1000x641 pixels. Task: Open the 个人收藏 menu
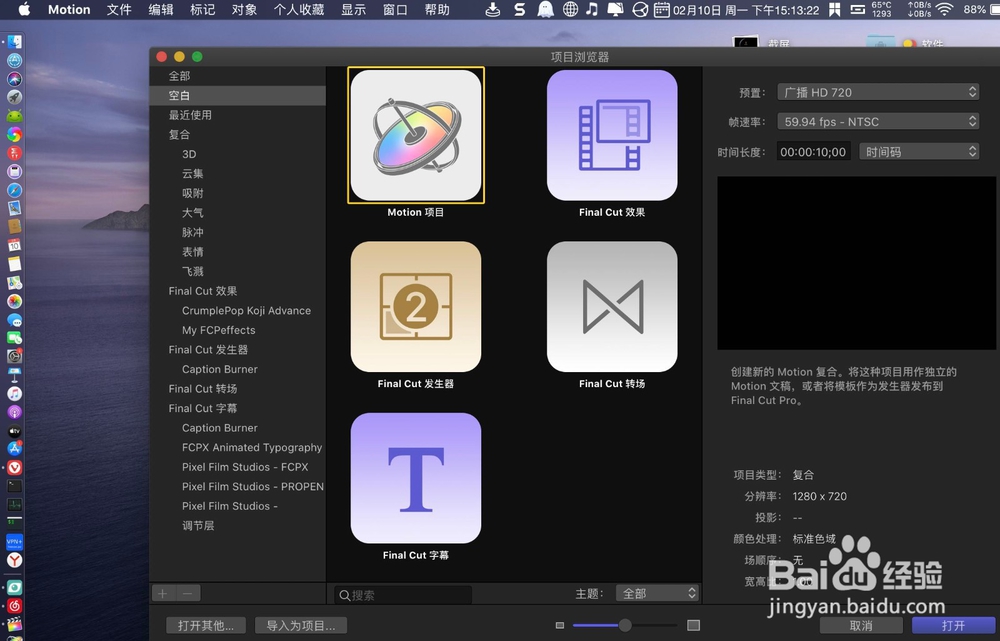299,10
